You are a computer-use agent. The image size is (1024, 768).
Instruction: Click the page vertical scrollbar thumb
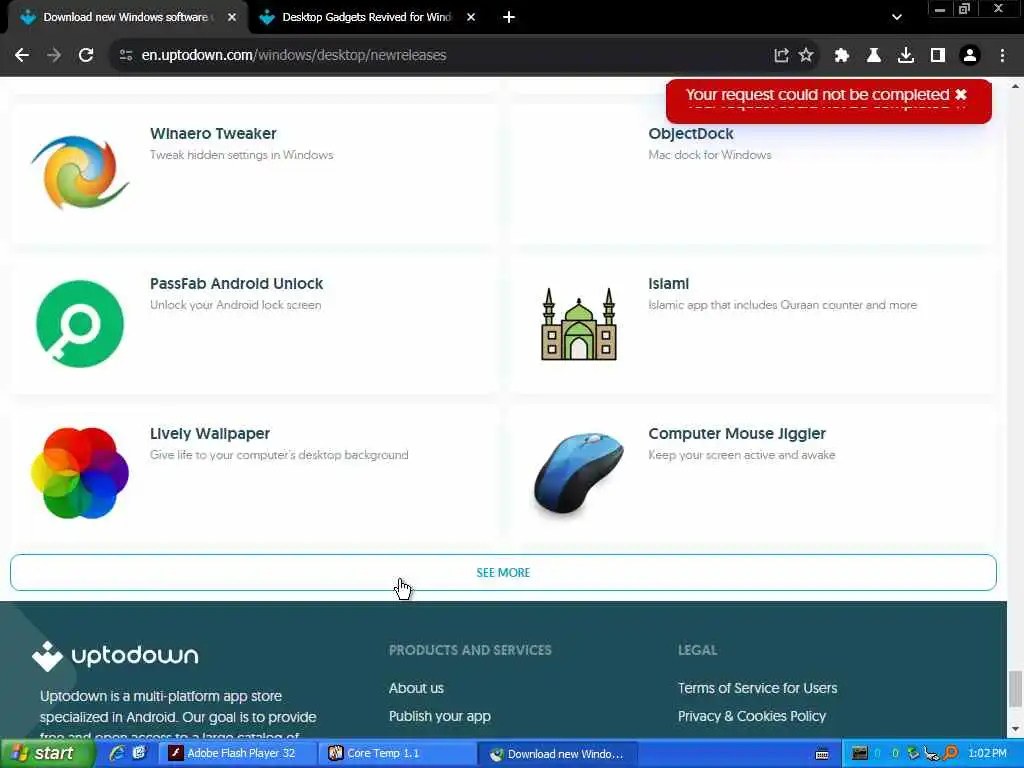[x=1015, y=688]
